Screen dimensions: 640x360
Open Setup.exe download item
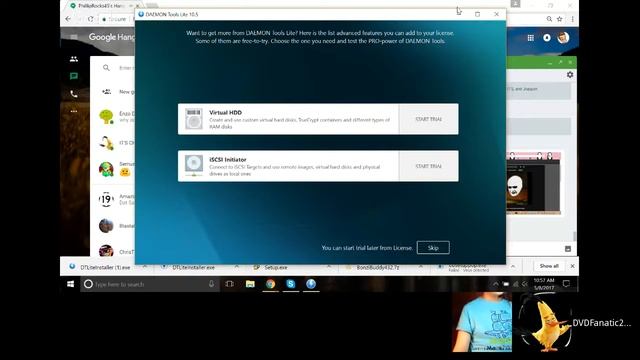(x=271, y=267)
